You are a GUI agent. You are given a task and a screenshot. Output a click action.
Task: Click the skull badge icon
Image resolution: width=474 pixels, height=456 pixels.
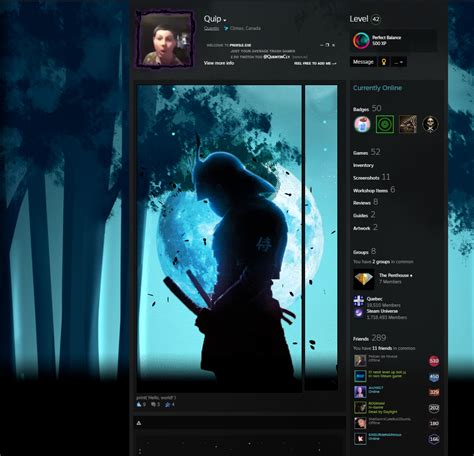[x=430, y=124]
